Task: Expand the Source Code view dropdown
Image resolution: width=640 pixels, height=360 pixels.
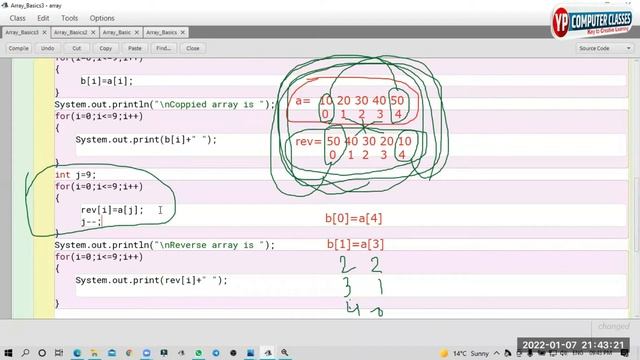Action: 605,48
